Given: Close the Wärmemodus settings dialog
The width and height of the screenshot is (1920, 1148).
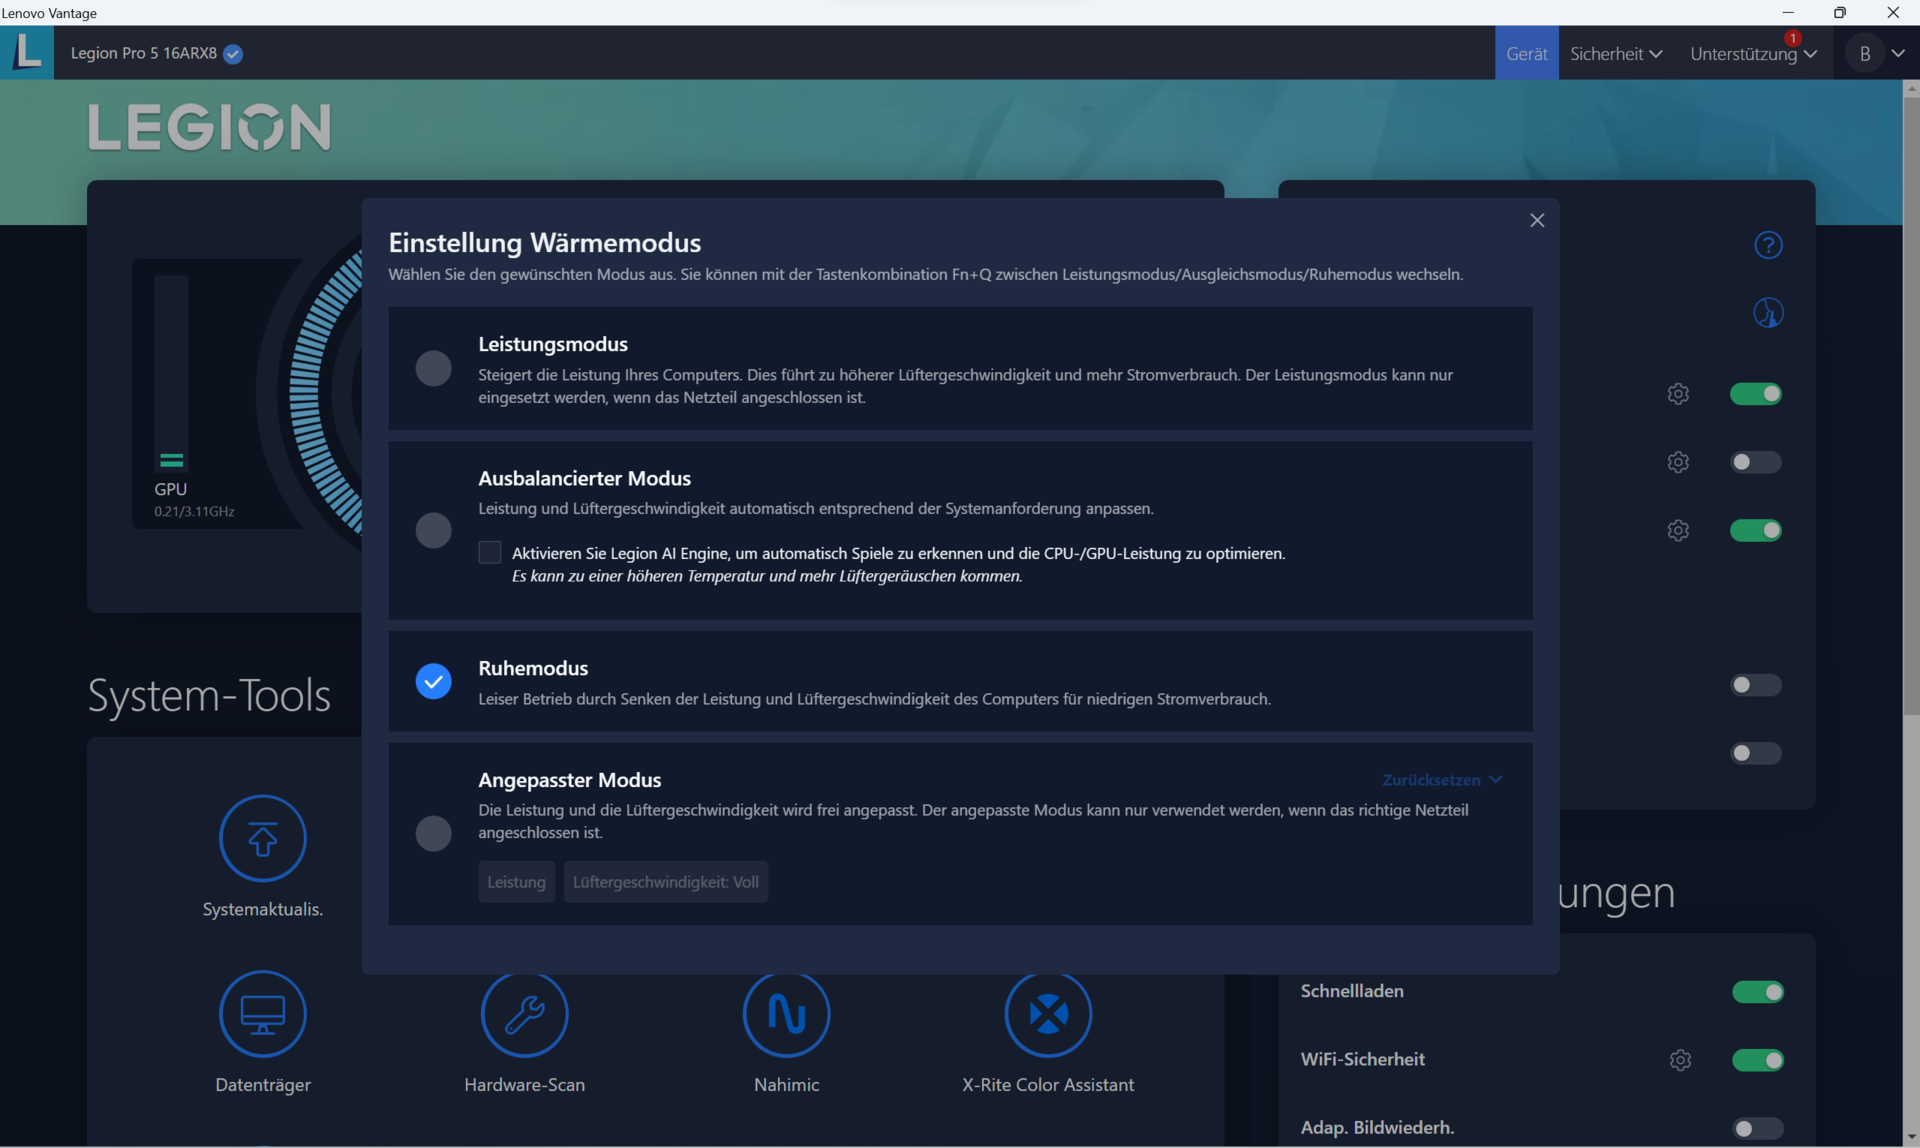Looking at the screenshot, I should (1537, 221).
